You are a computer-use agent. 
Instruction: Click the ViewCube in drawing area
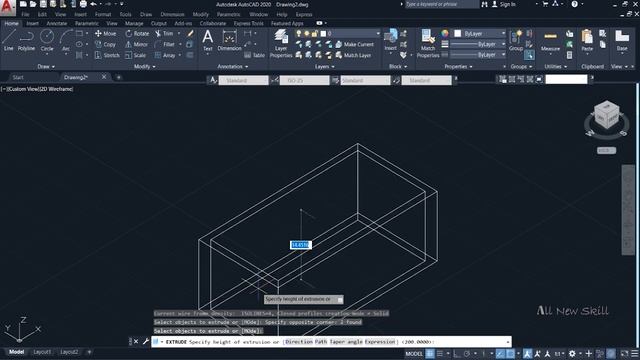click(607, 116)
